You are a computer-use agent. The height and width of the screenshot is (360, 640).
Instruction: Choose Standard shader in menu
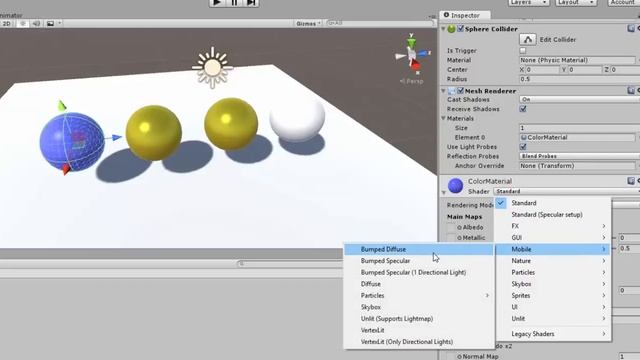click(553, 203)
